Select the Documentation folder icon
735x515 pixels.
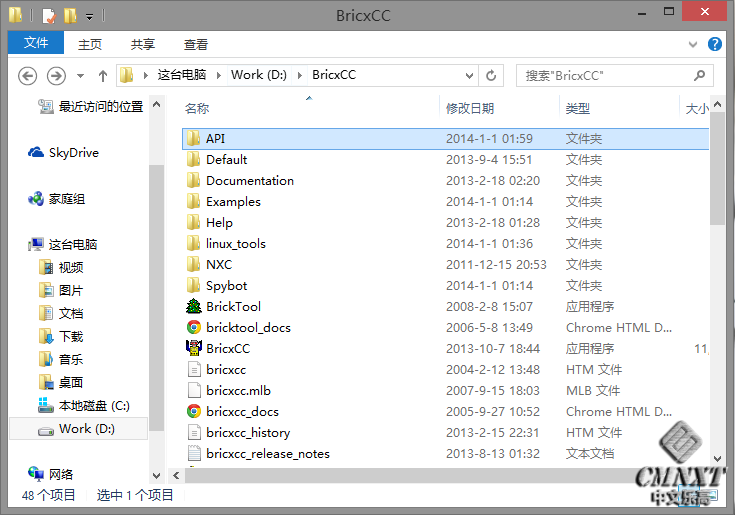tap(194, 180)
